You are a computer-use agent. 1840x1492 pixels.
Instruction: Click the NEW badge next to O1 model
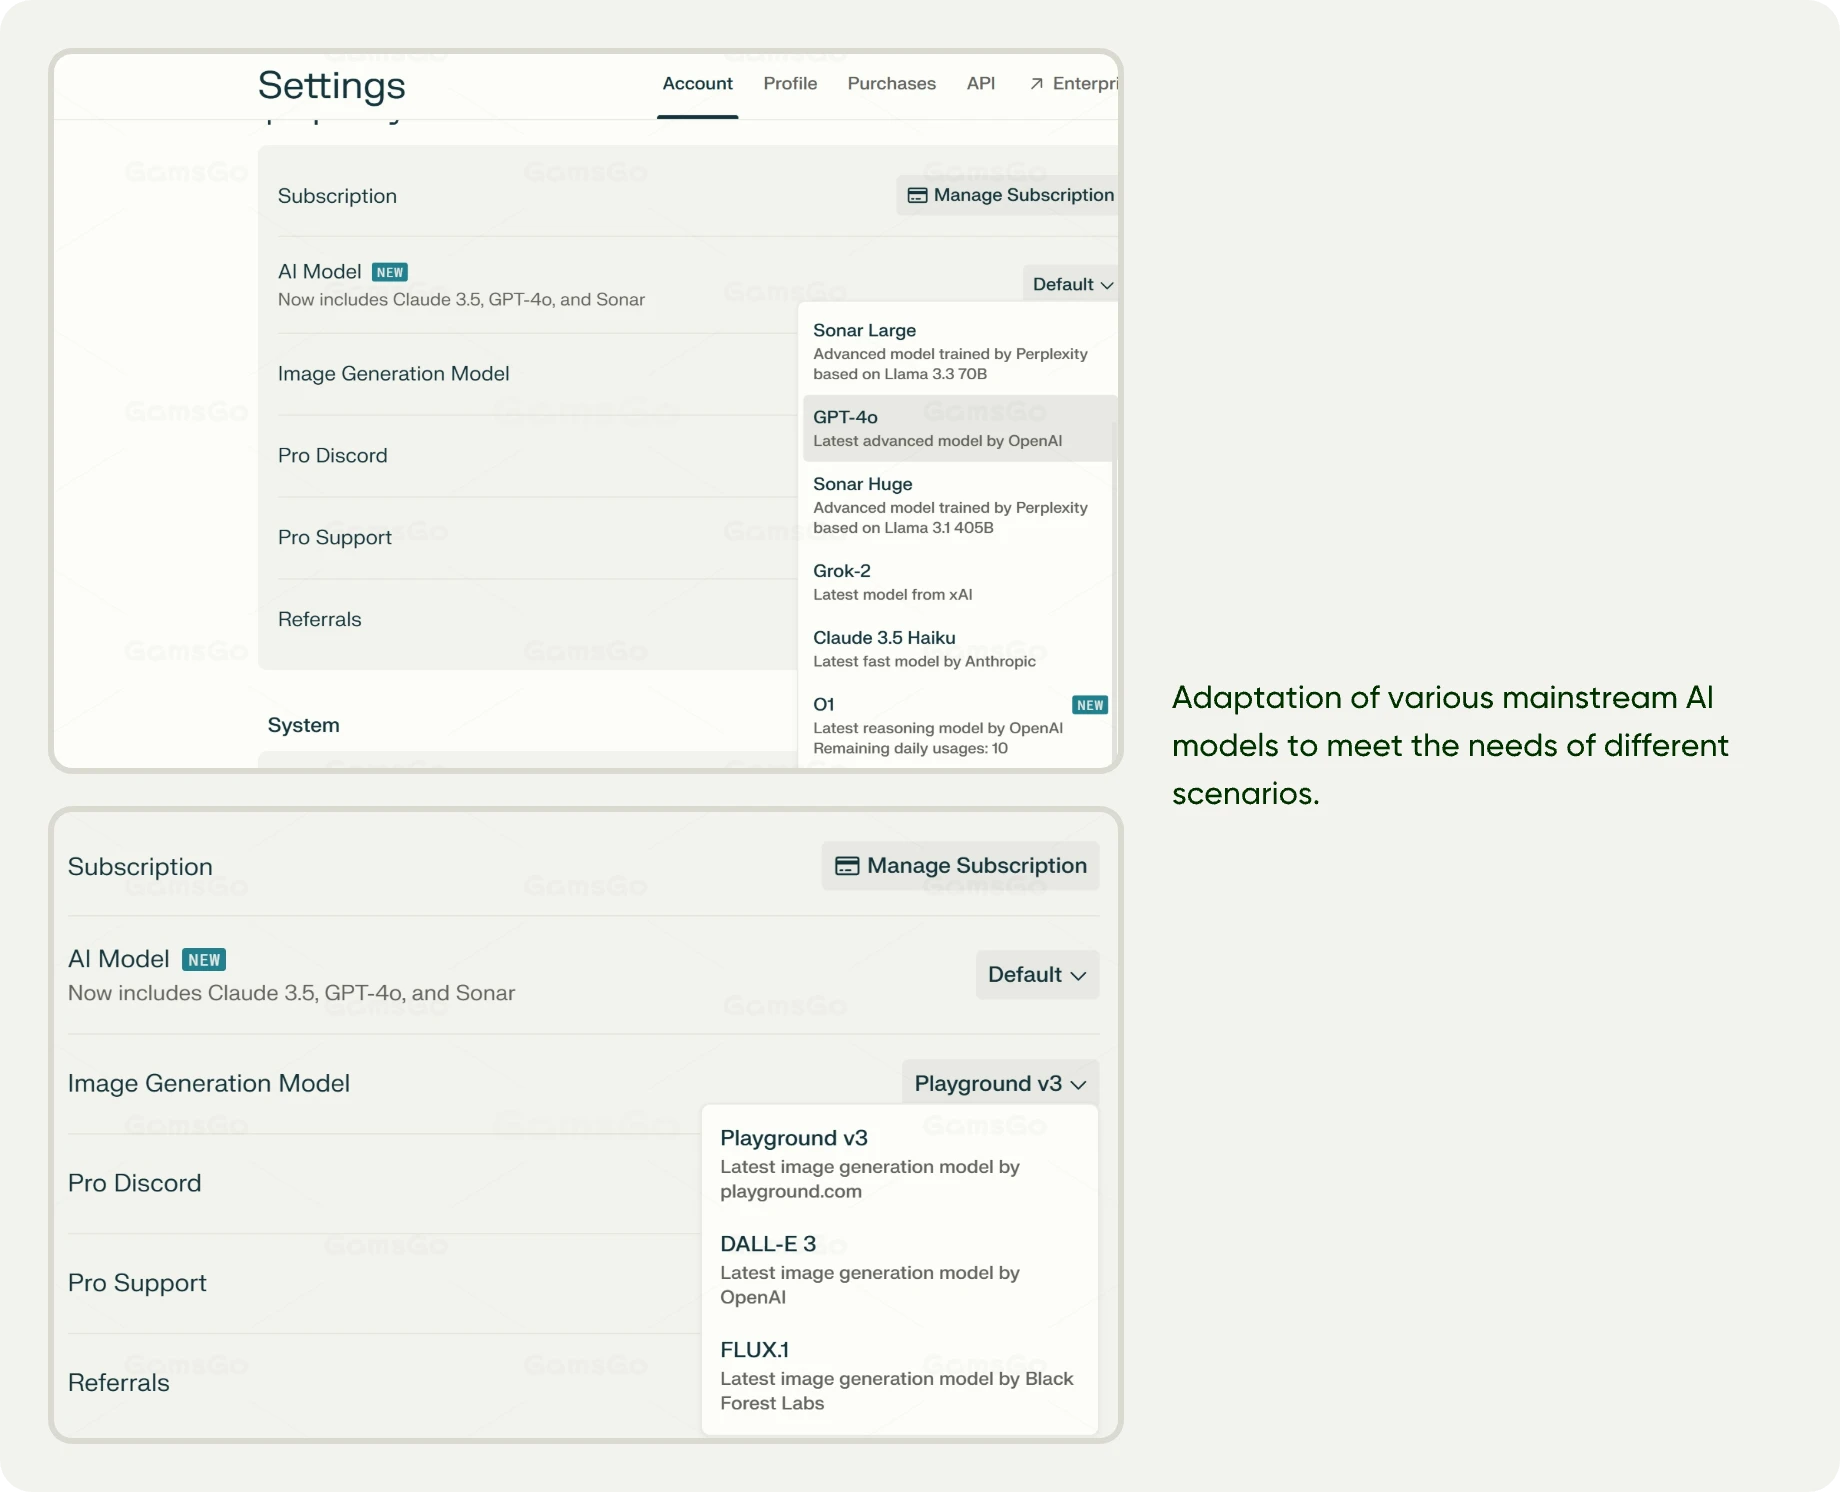coord(1089,705)
